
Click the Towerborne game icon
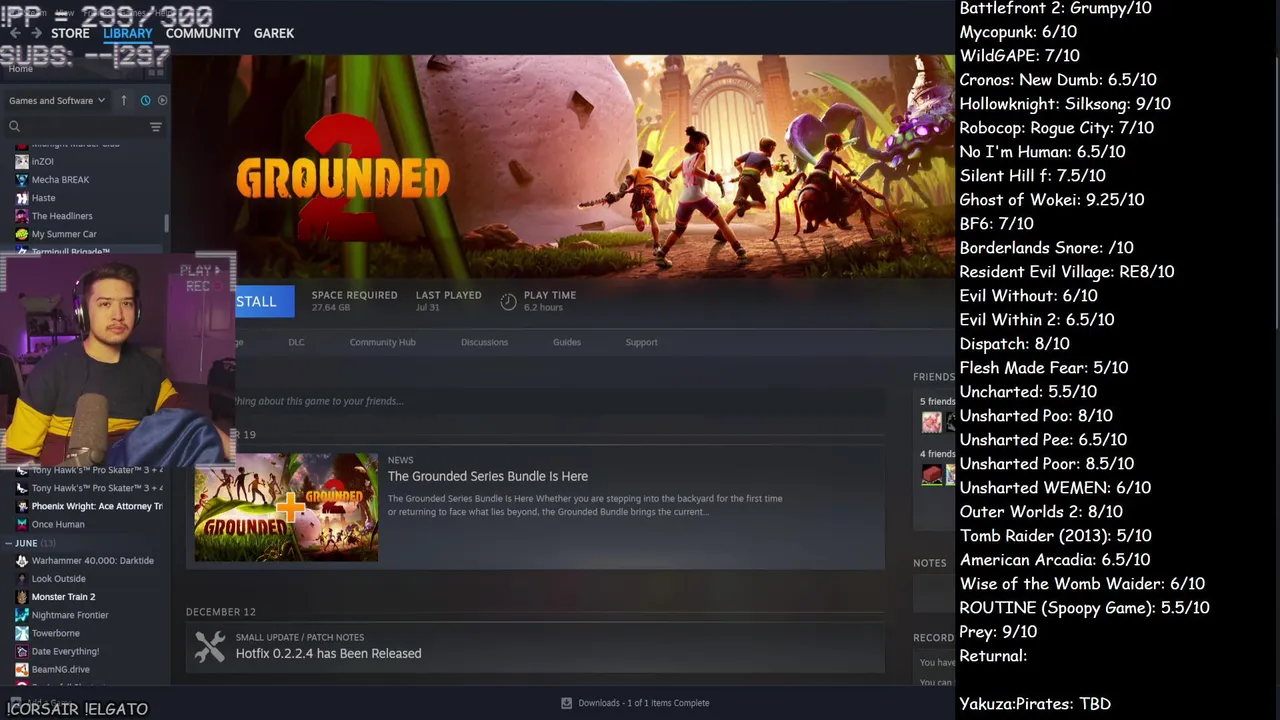pos(22,633)
